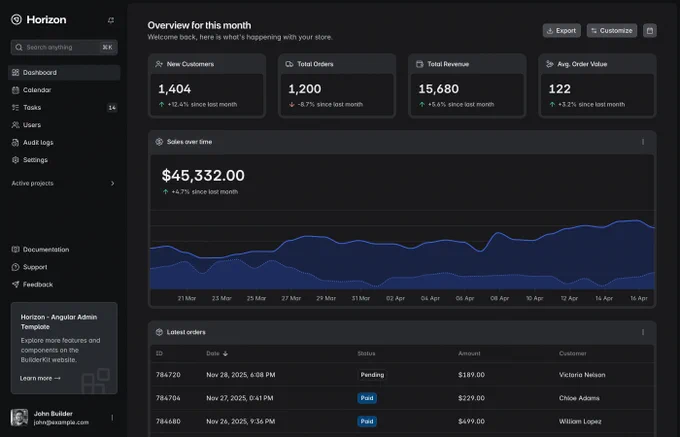Expand the Active projects section
The image size is (680, 437).
pyautogui.click(x=64, y=183)
